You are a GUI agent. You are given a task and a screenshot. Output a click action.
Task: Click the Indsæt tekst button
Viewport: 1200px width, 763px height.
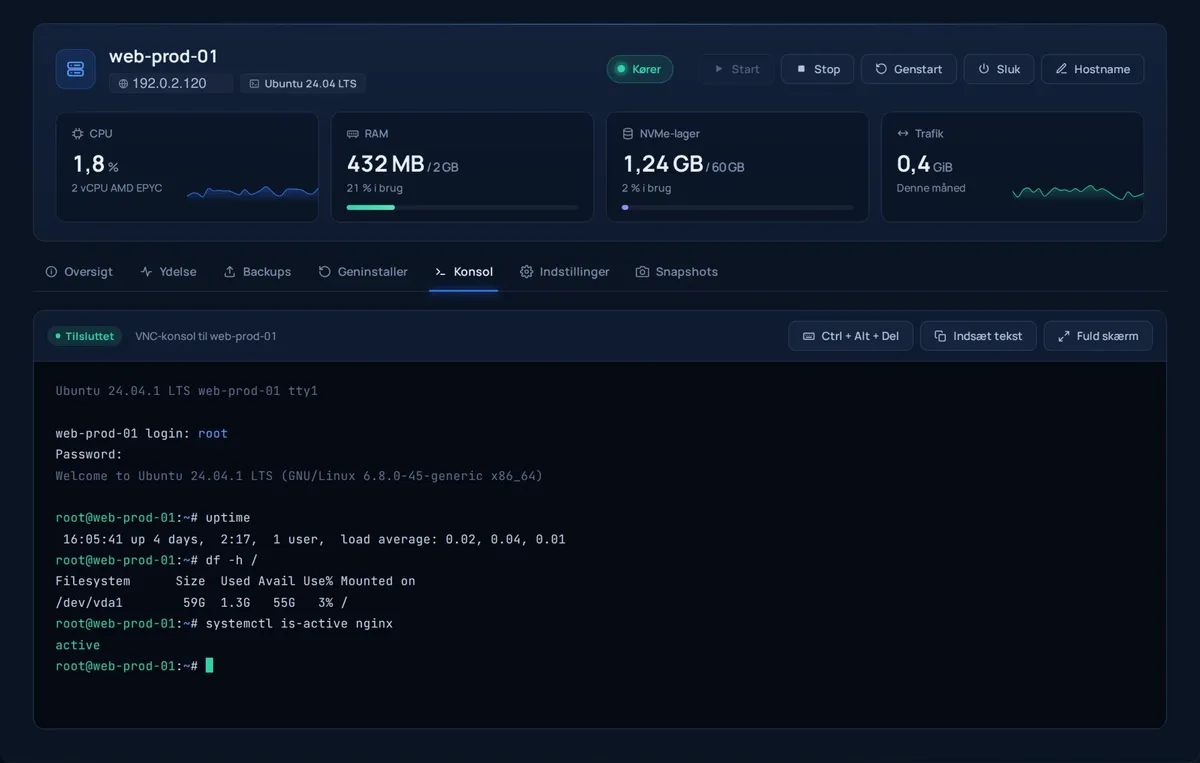coord(978,336)
